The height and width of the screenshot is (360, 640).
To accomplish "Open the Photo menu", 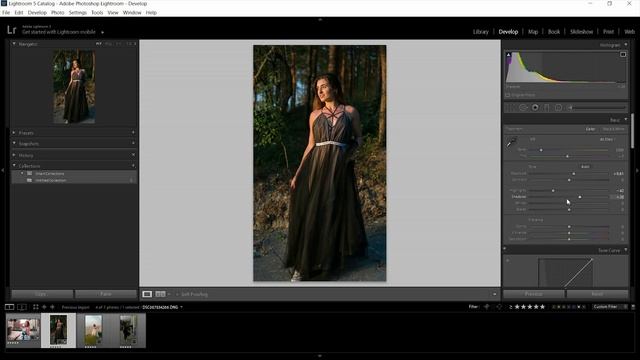I will point(58,13).
